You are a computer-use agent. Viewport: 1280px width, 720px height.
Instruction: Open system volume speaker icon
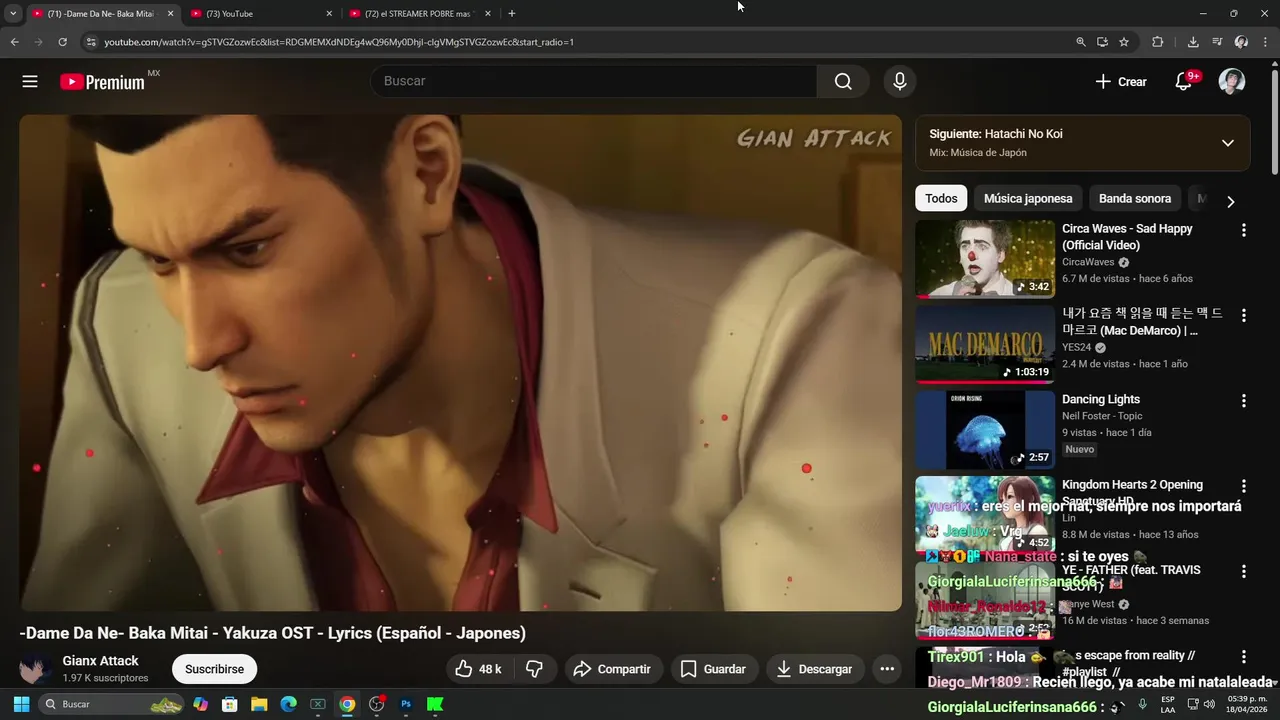click(x=1209, y=704)
